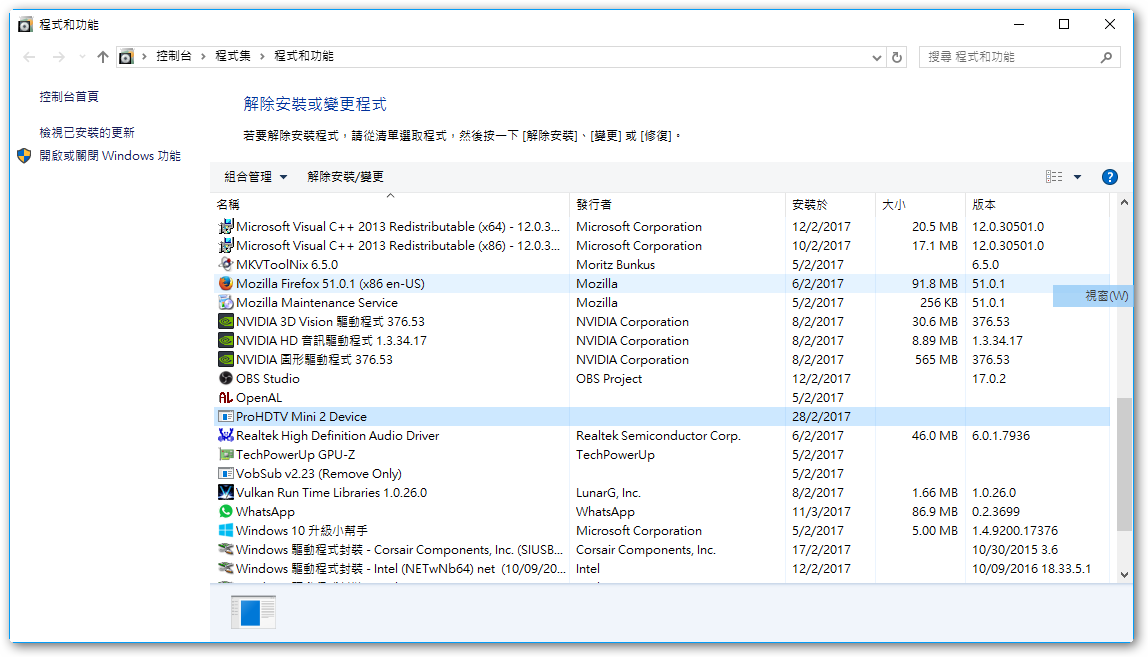Go up one level with up arrow
This screenshot has height=657, width=1148.
[x=102, y=56]
